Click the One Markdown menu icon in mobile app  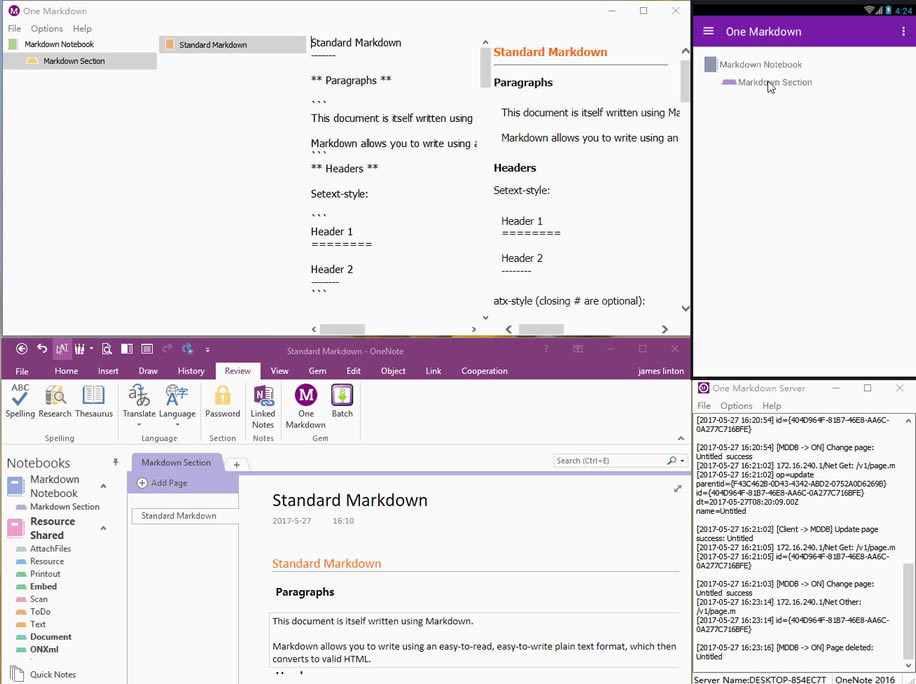click(x=708, y=31)
